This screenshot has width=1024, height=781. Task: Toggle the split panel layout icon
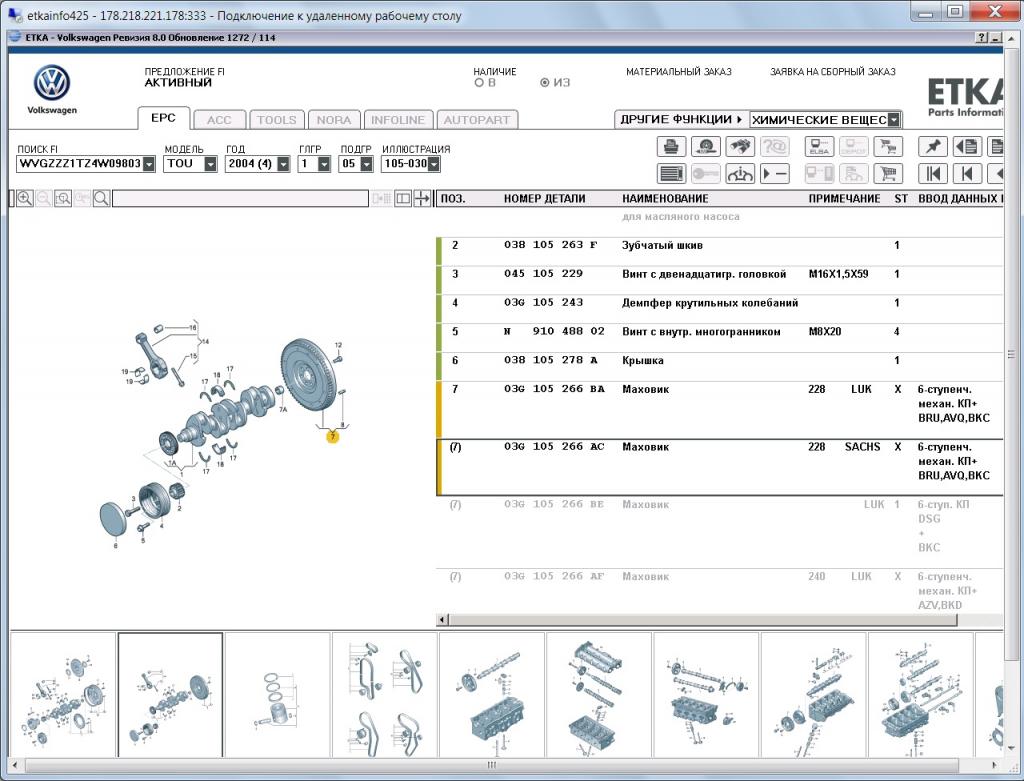click(x=403, y=199)
